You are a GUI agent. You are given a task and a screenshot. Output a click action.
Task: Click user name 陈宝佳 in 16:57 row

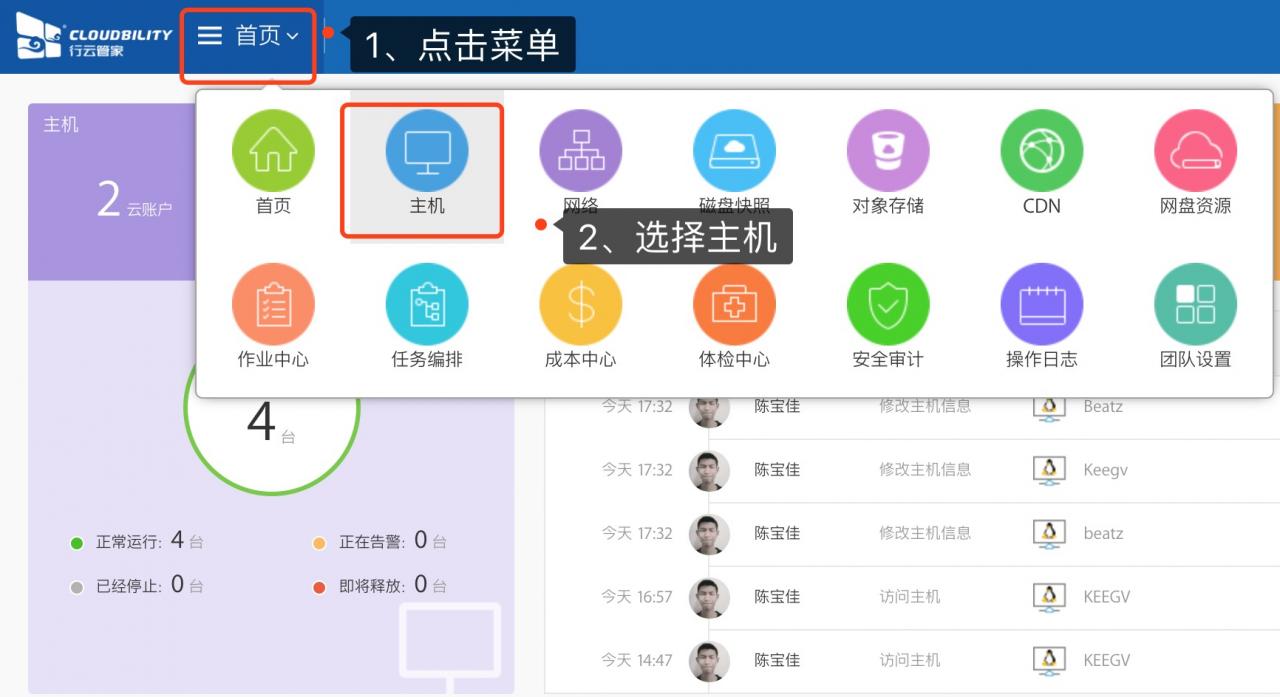[x=777, y=597]
